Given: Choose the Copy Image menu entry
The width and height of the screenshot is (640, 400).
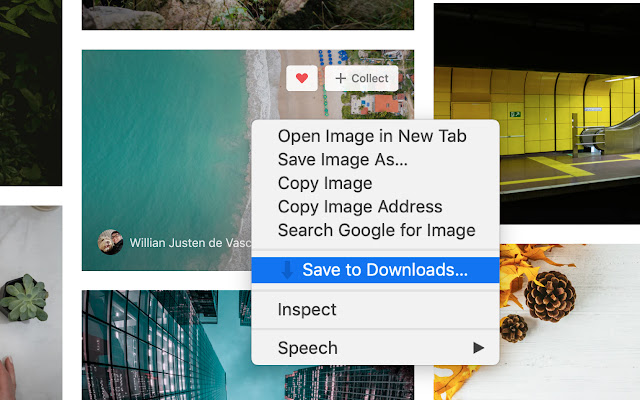Looking at the screenshot, I should (375, 183).
